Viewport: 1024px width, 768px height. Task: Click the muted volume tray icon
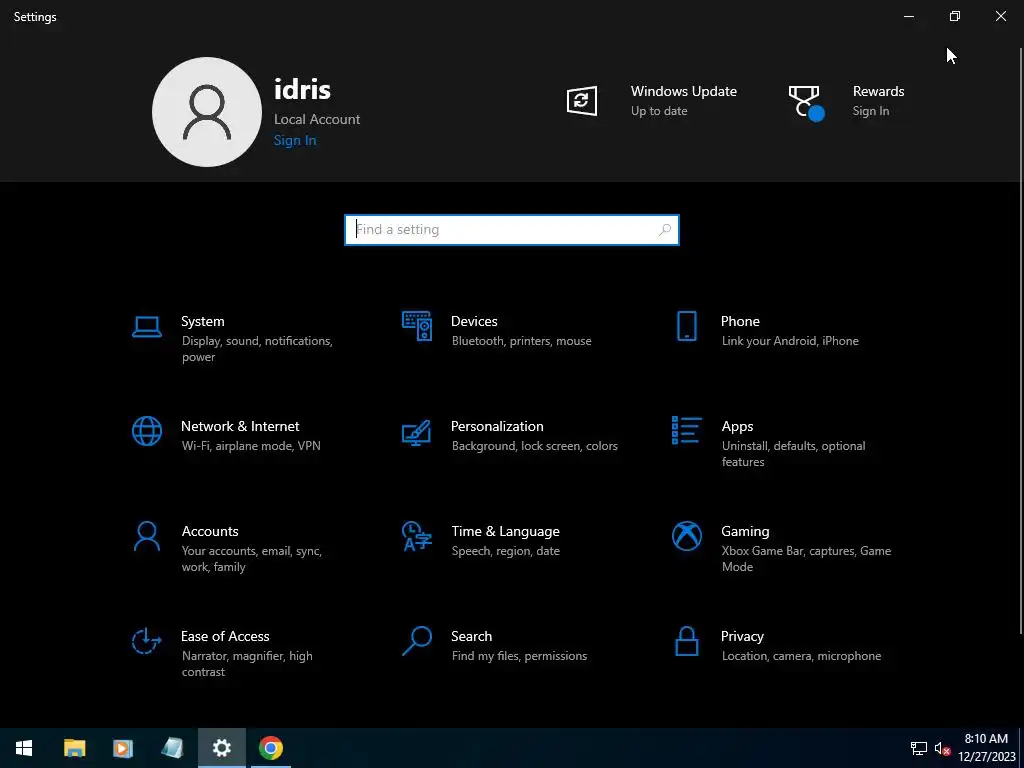[942, 748]
